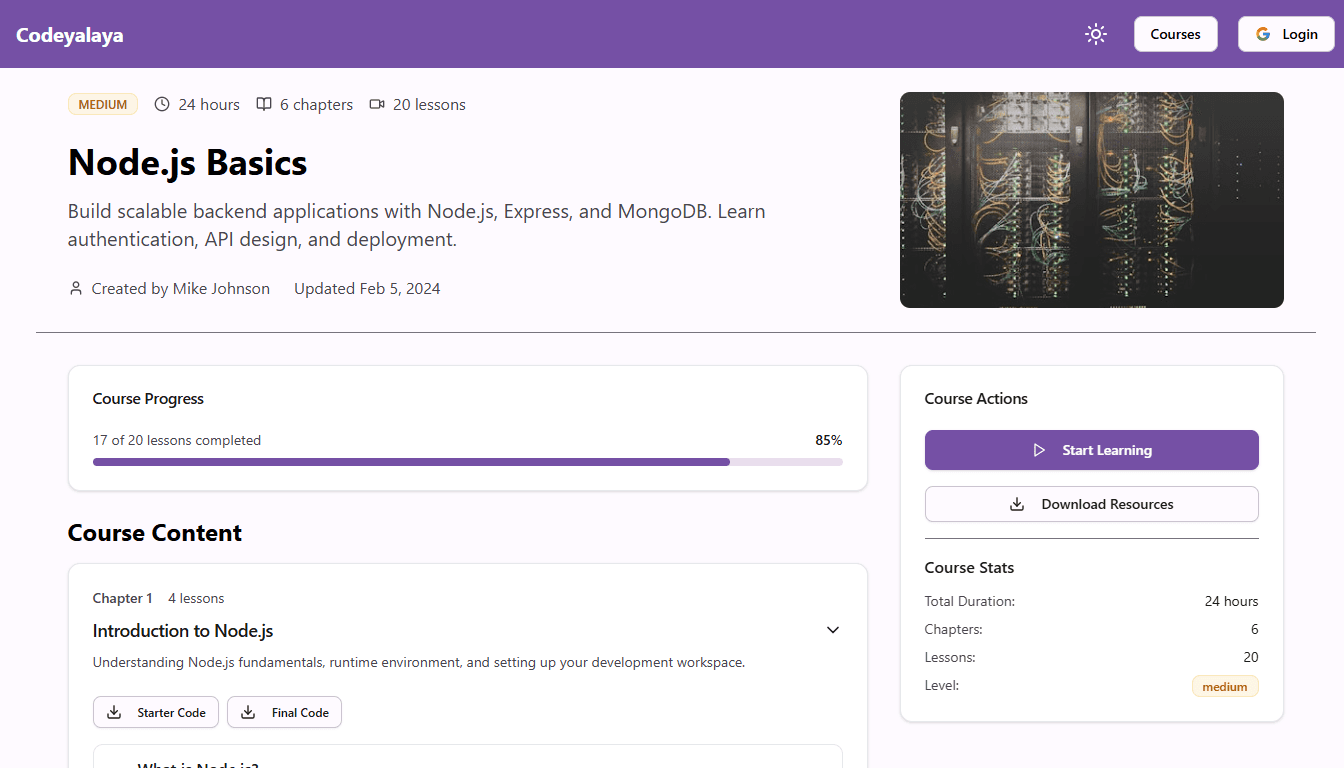Click the person icon beside Created by
Viewport: 1344px width, 768px height.
point(76,289)
